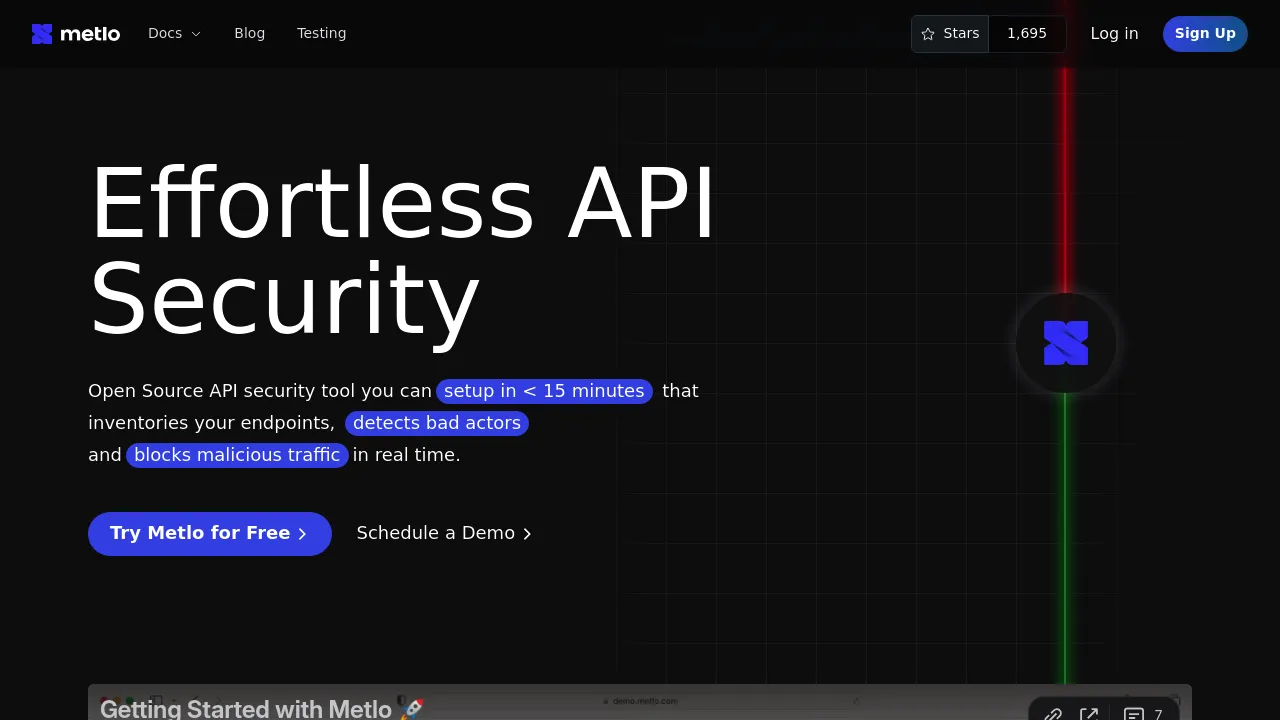Click the 'setup in < 15 minutes' highlight

click(544, 391)
